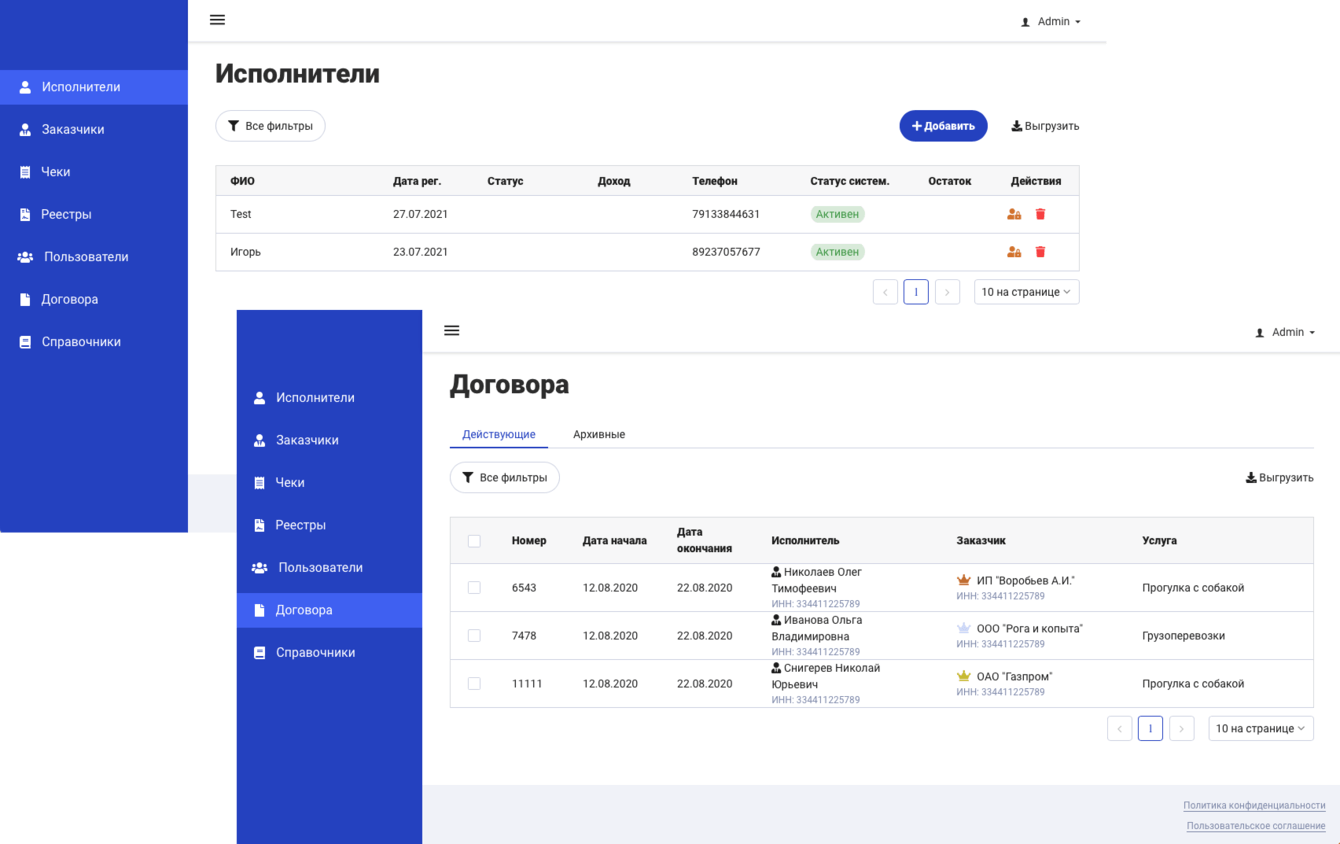Click the blue Добавить button
Viewport: 1340px width, 844px height.
tap(943, 126)
